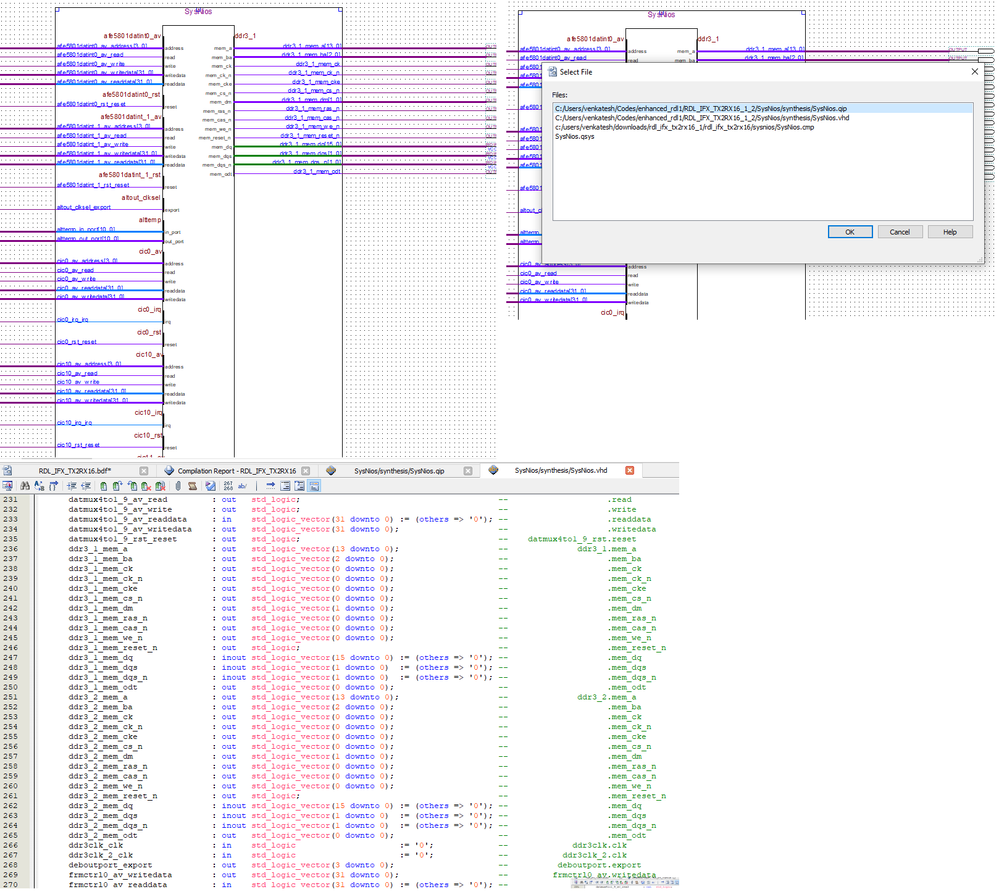
Task: Click code line 236 ddr3_1_mem_a
Action: (98, 549)
